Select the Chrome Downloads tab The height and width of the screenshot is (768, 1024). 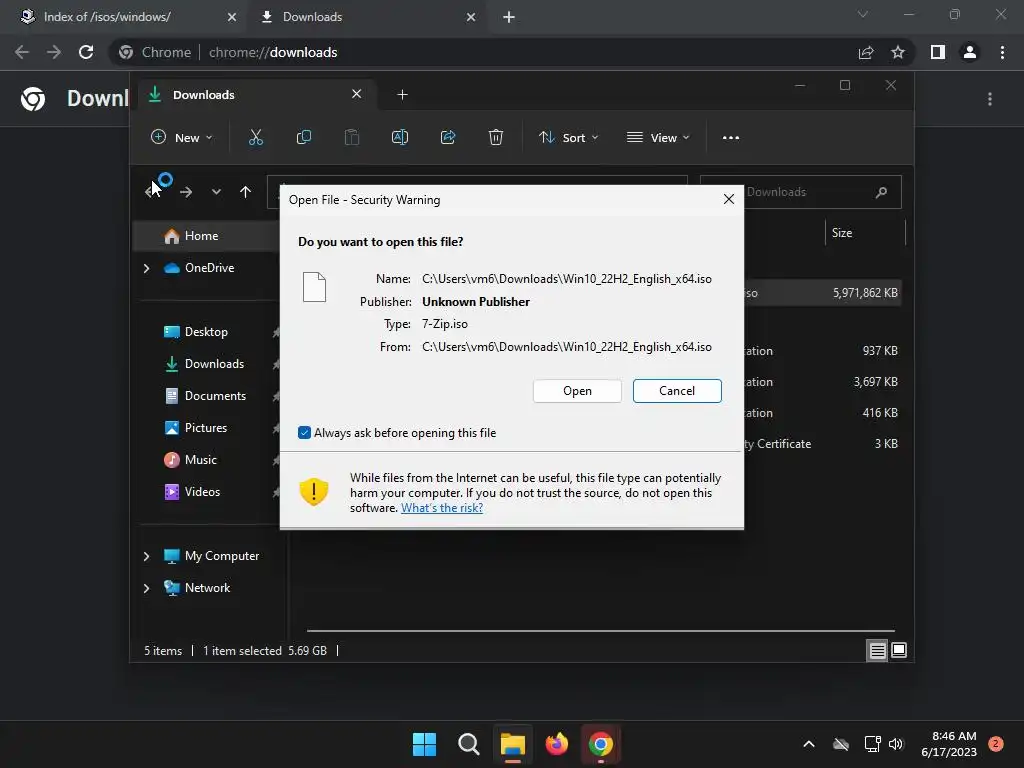[368, 17]
